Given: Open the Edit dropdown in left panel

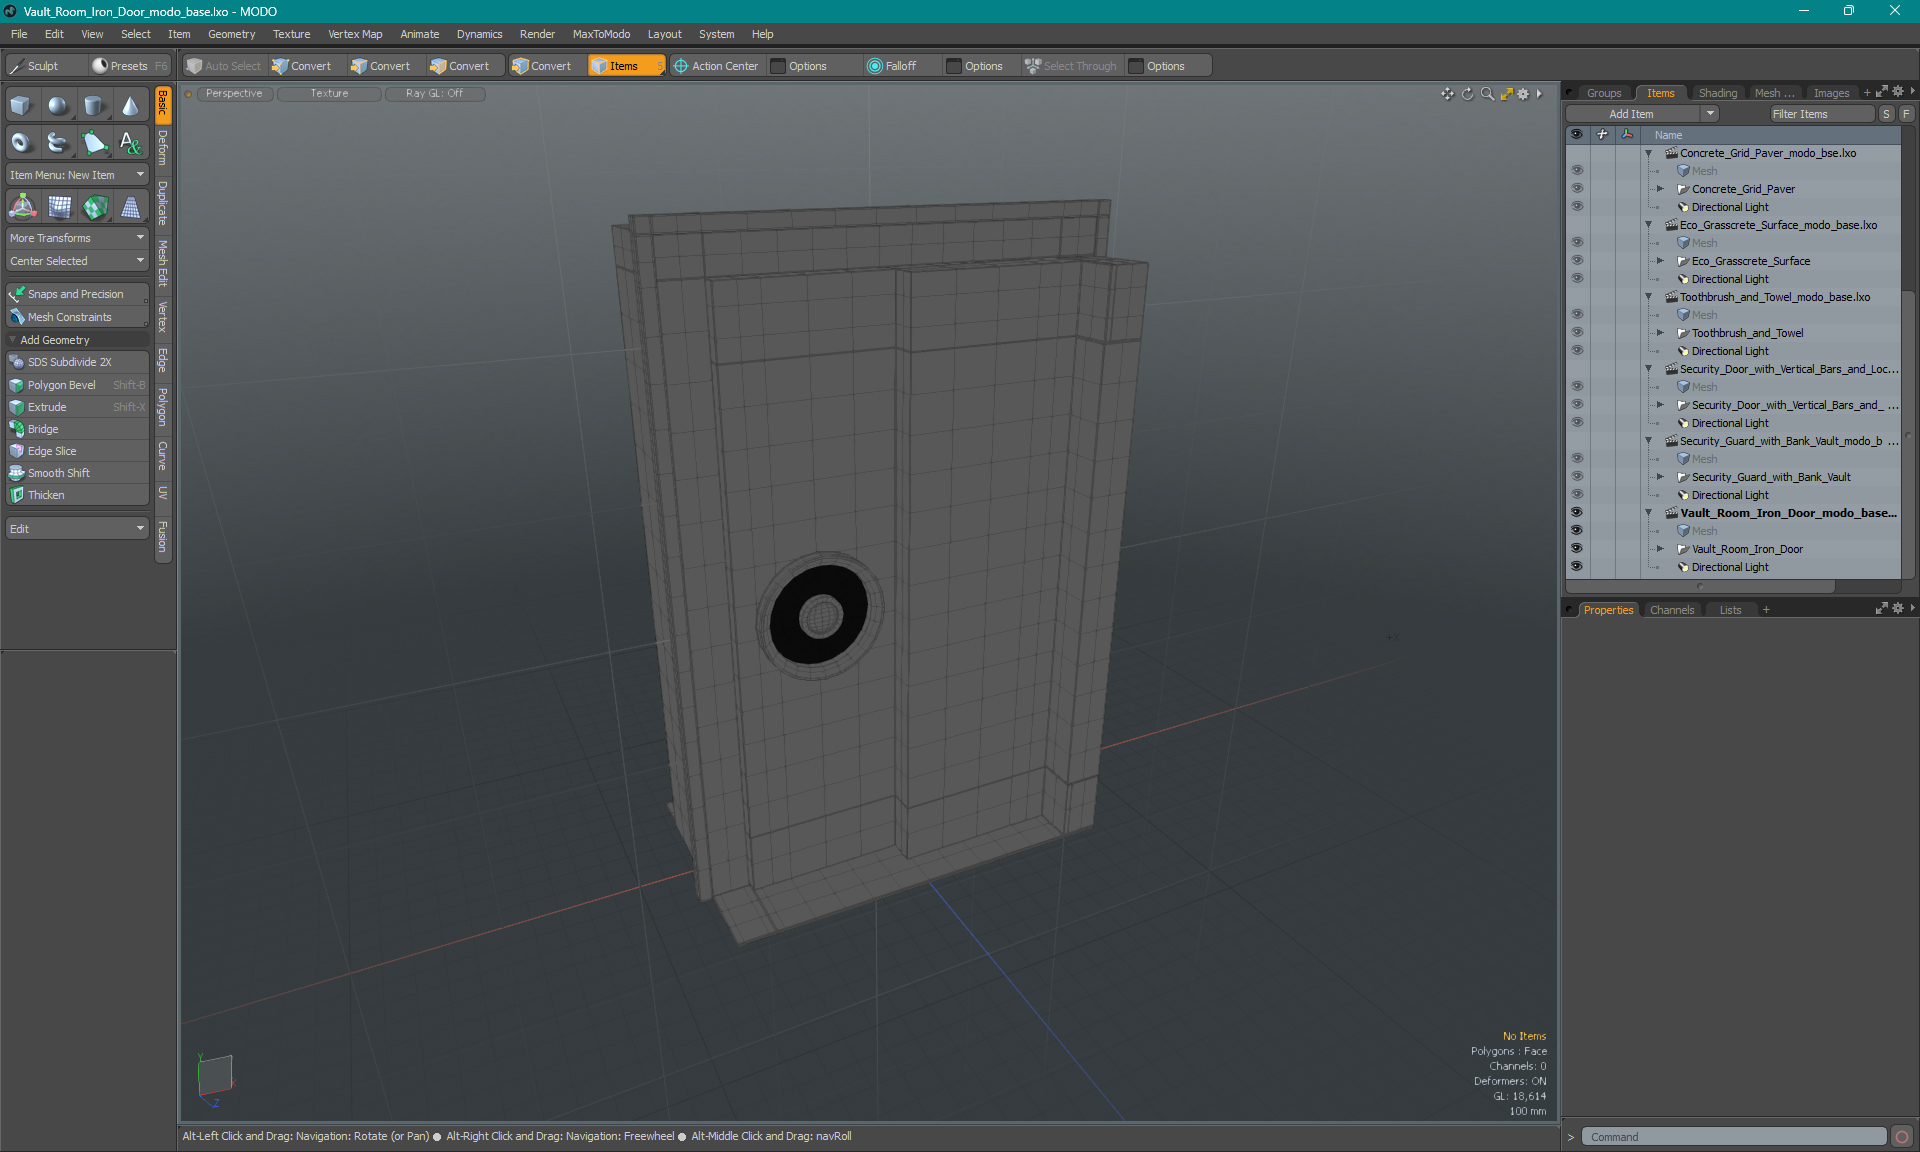Looking at the screenshot, I should [x=77, y=529].
